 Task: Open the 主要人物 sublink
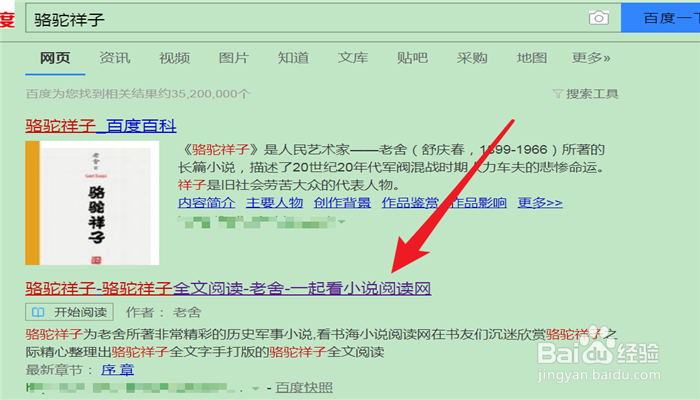click(x=275, y=203)
